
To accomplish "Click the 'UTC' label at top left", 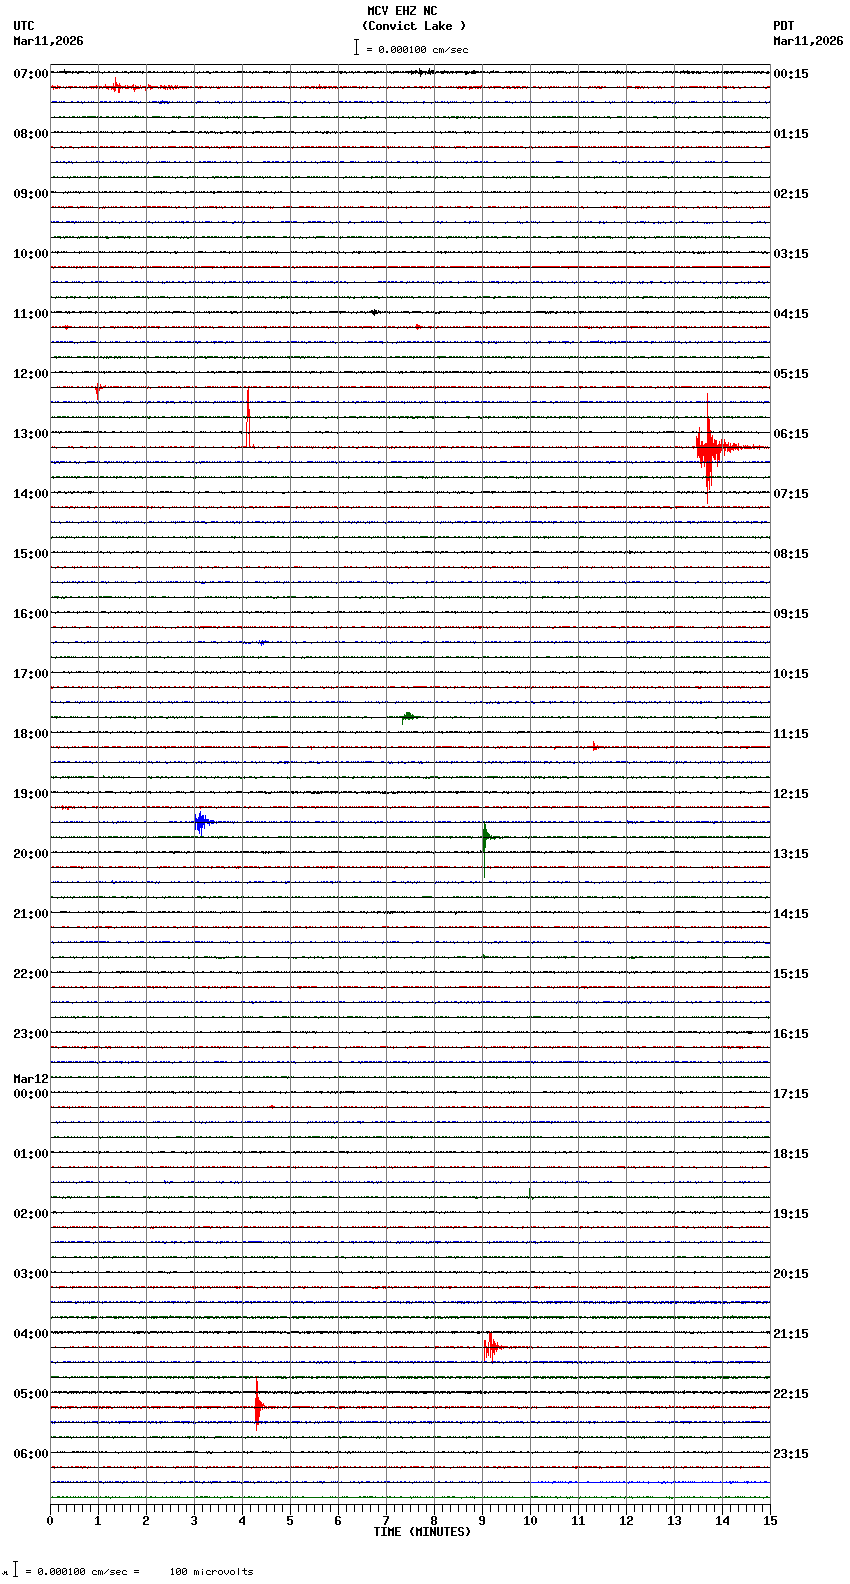I will [x=24, y=26].
